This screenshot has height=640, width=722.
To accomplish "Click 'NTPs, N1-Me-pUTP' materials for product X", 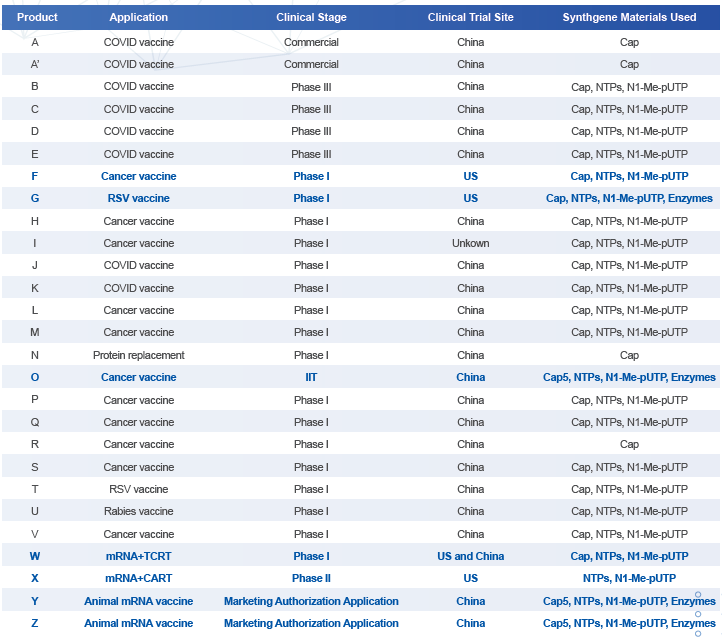I will point(629,578).
